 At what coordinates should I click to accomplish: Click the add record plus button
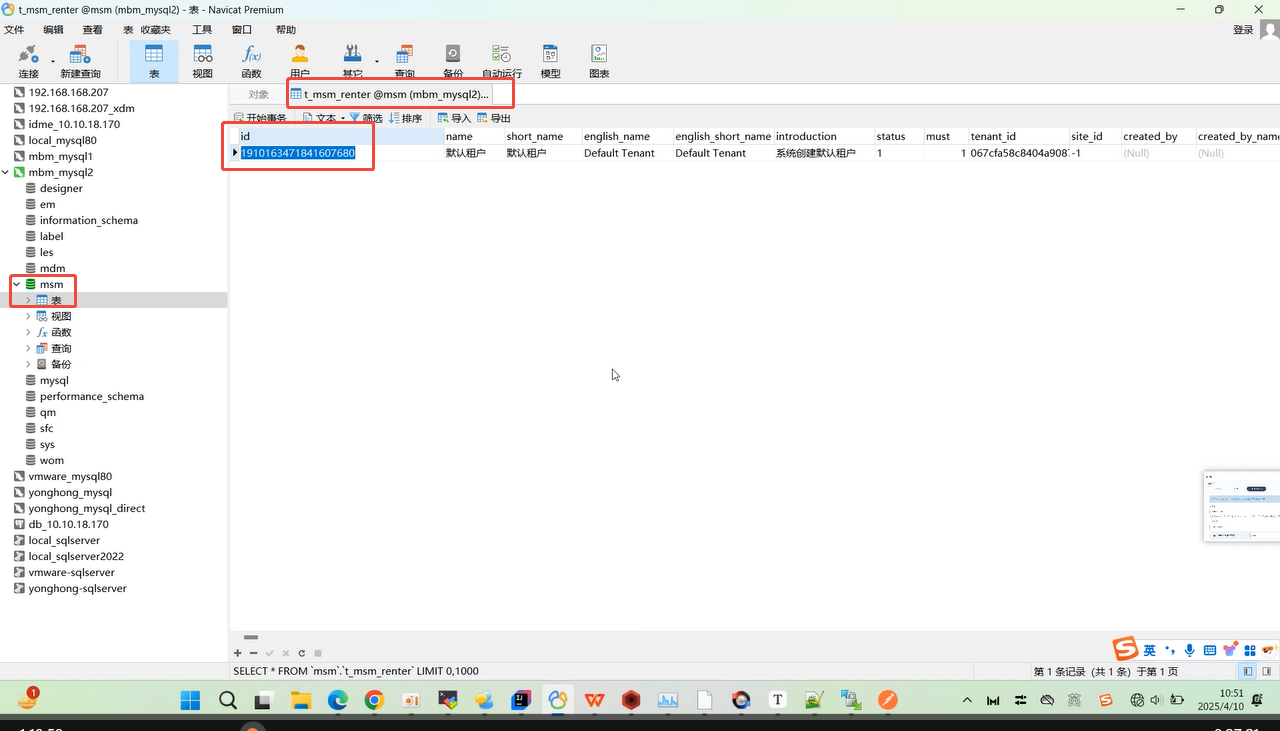[x=237, y=653]
